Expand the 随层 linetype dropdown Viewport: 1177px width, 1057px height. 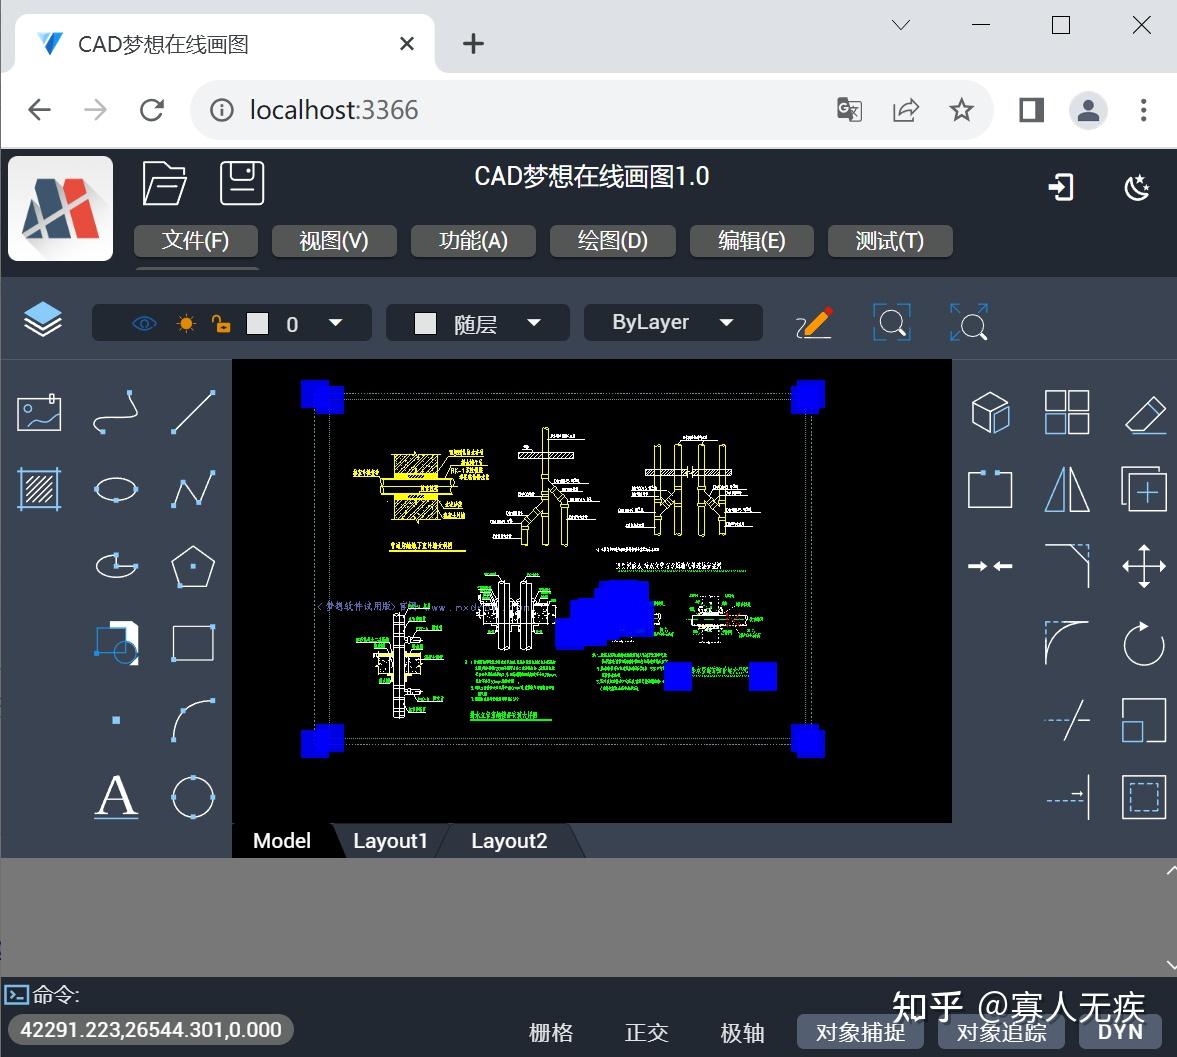[x=534, y=322]
